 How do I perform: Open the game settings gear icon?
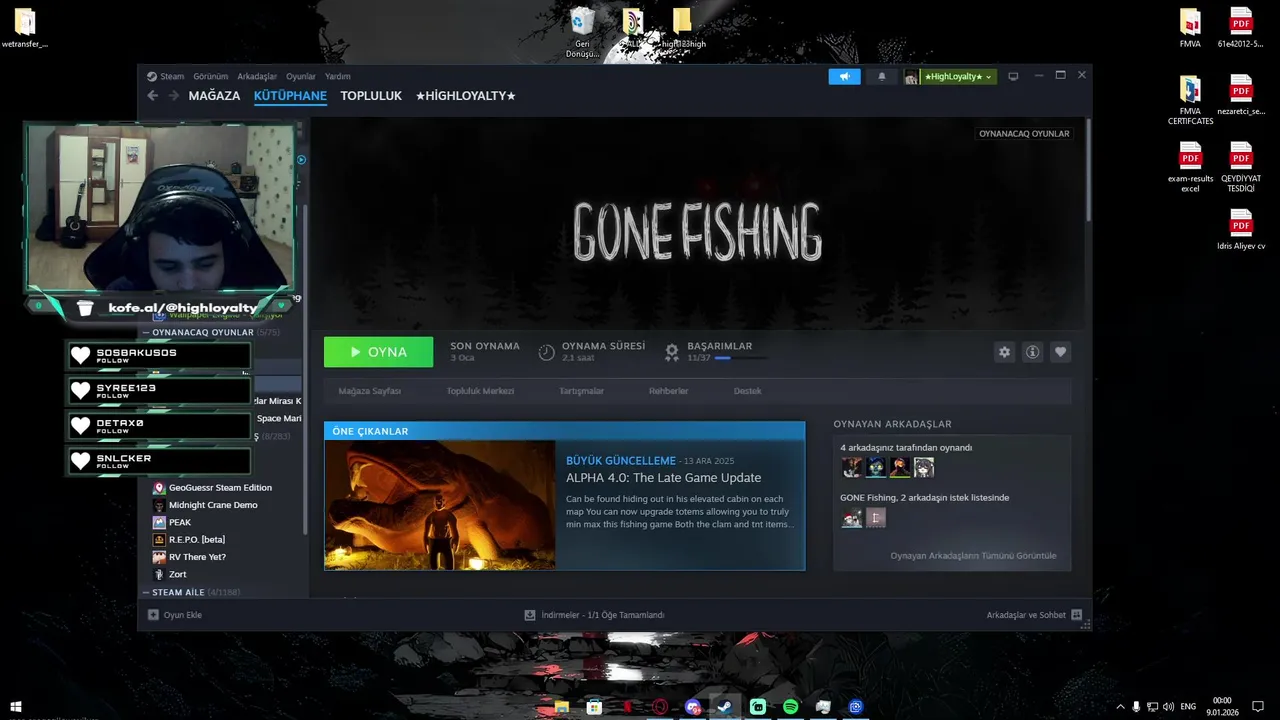click(1004, 352)
